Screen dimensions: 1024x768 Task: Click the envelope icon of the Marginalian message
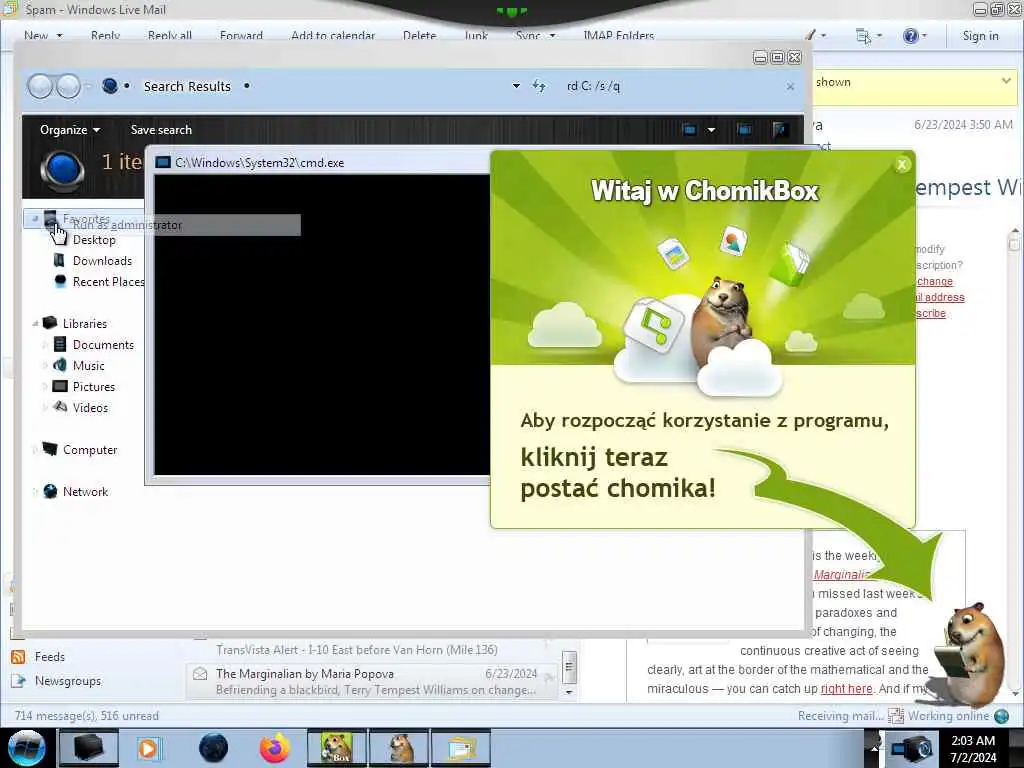pyautogui.click(x=200, y=674)
